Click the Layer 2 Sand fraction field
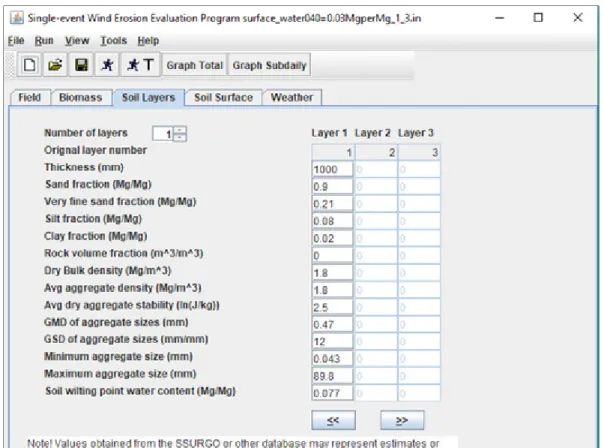604x448 pixels. point(376,186)
